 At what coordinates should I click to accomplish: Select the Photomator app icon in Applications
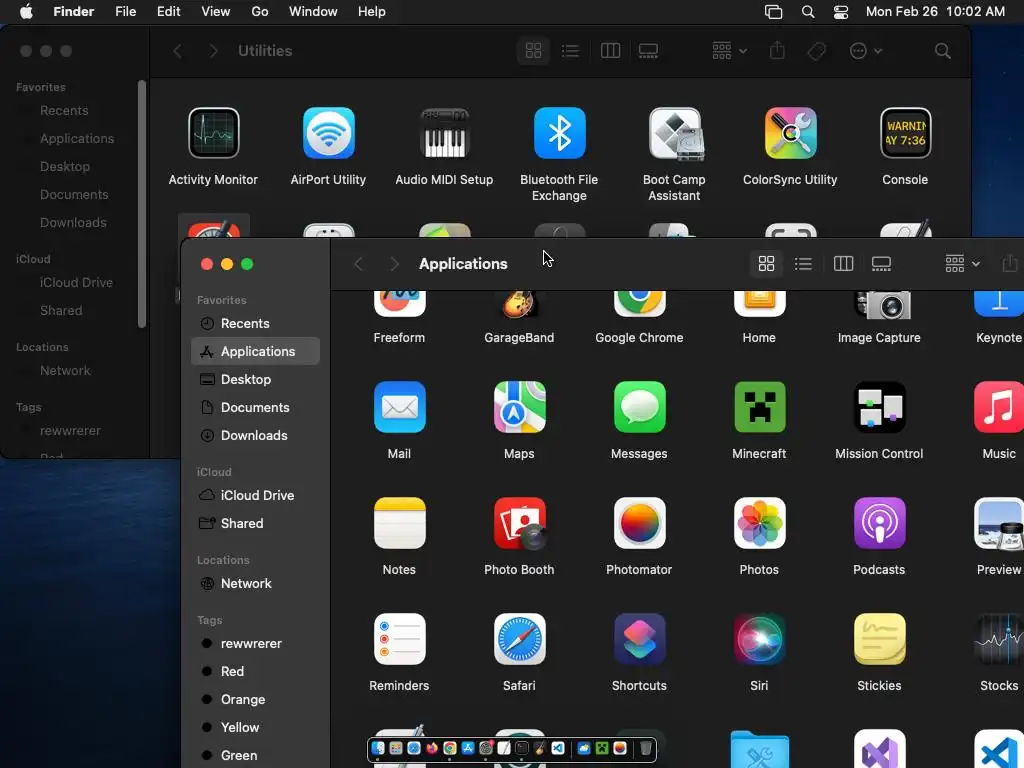click(x=639, y=523)
